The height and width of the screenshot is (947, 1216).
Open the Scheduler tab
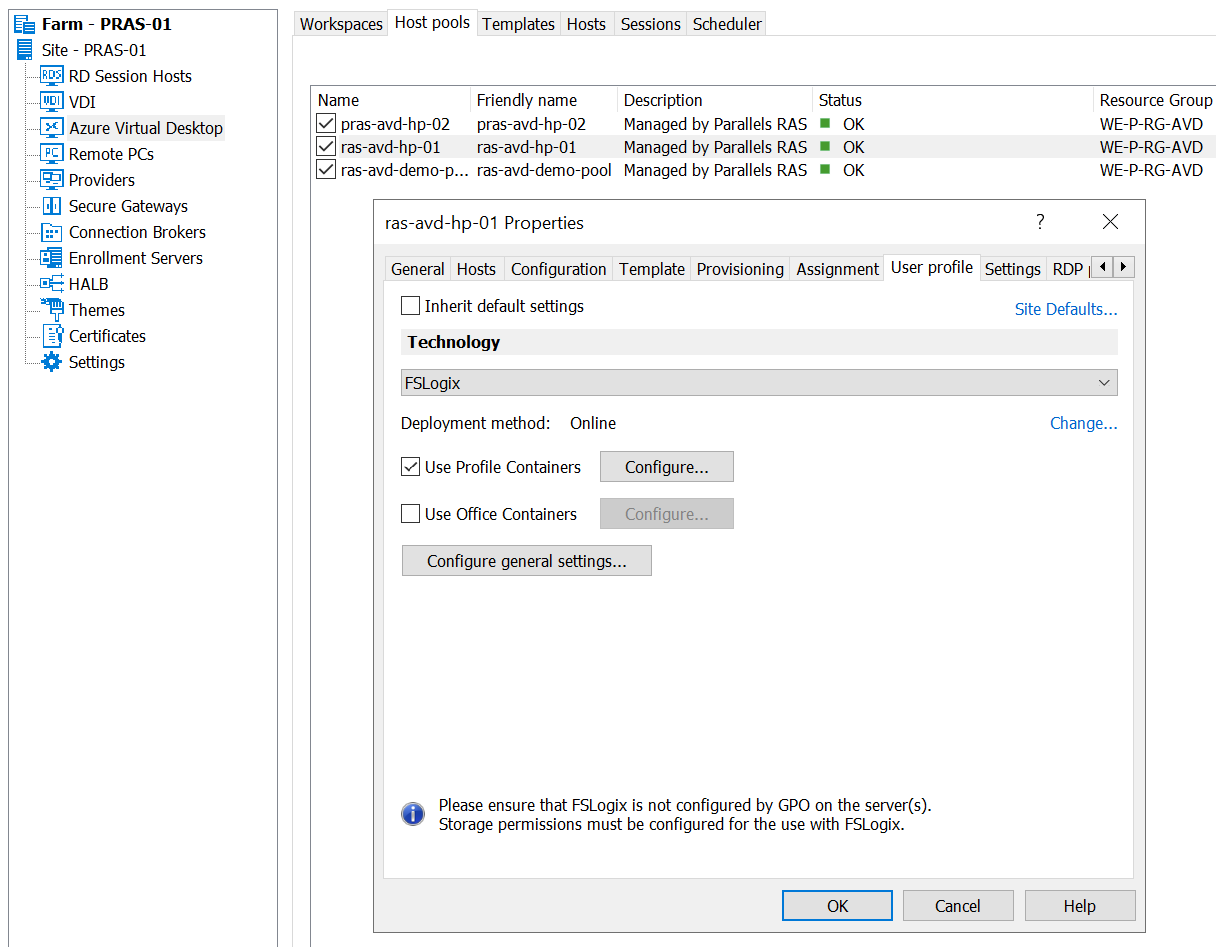click(x=727, y=24)
